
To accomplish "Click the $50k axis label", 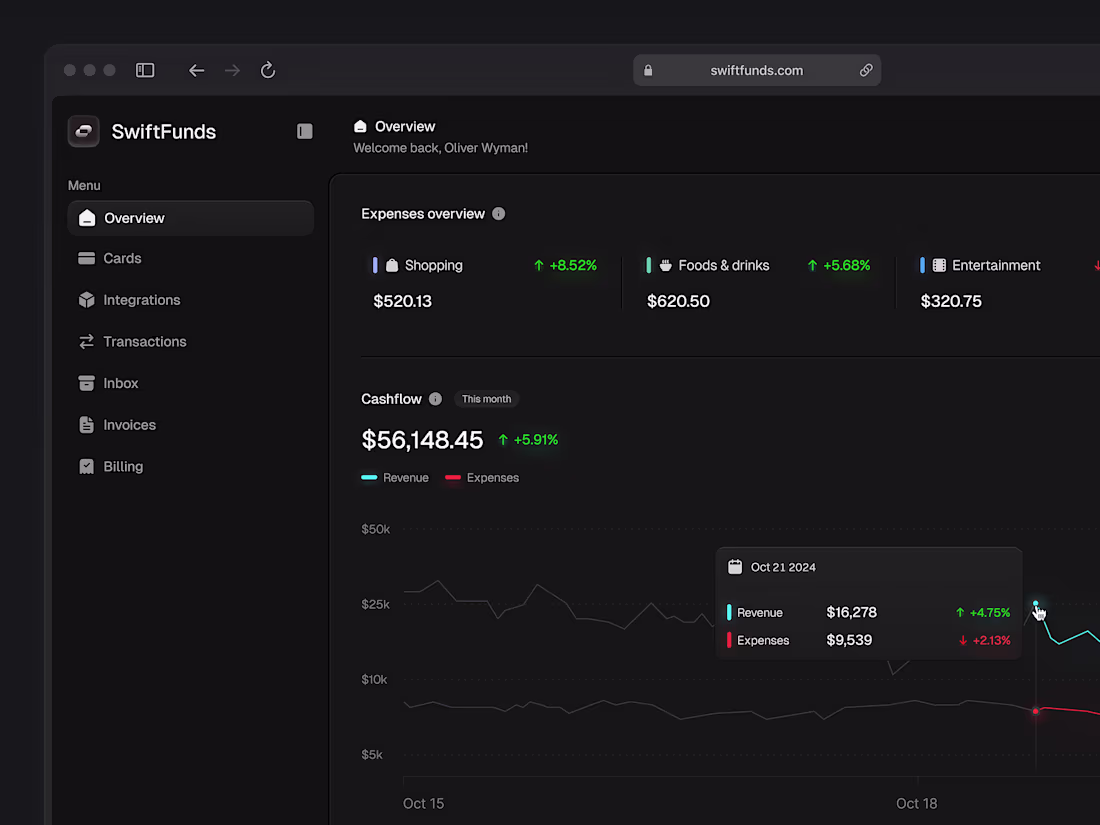I will tap(375, 529).
